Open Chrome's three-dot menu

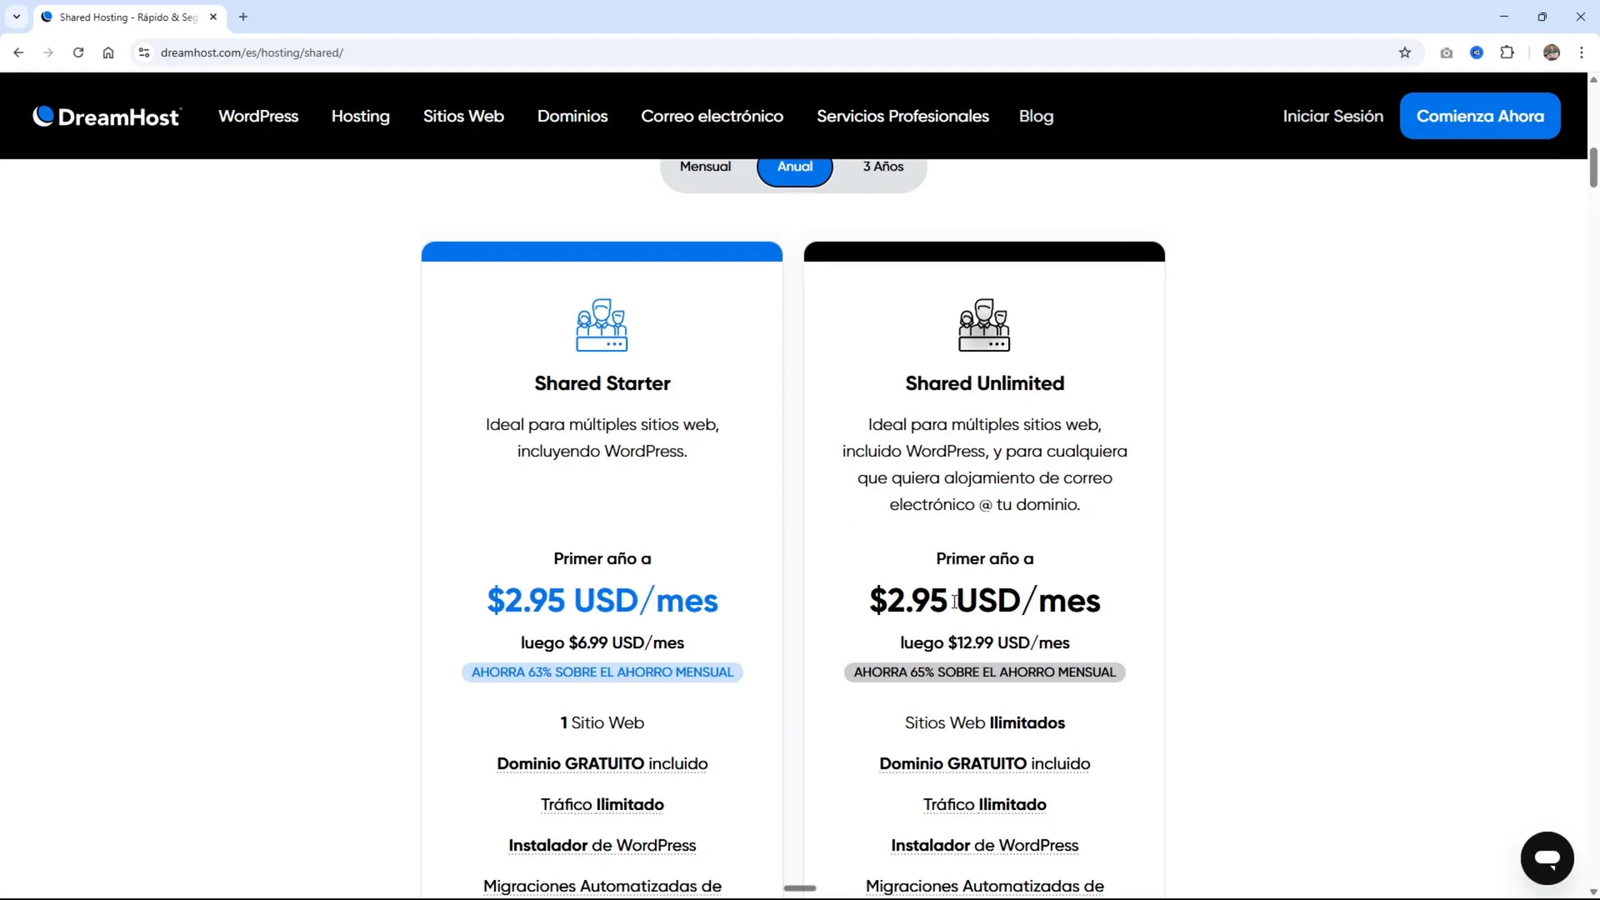click(x=1581, y=52)
